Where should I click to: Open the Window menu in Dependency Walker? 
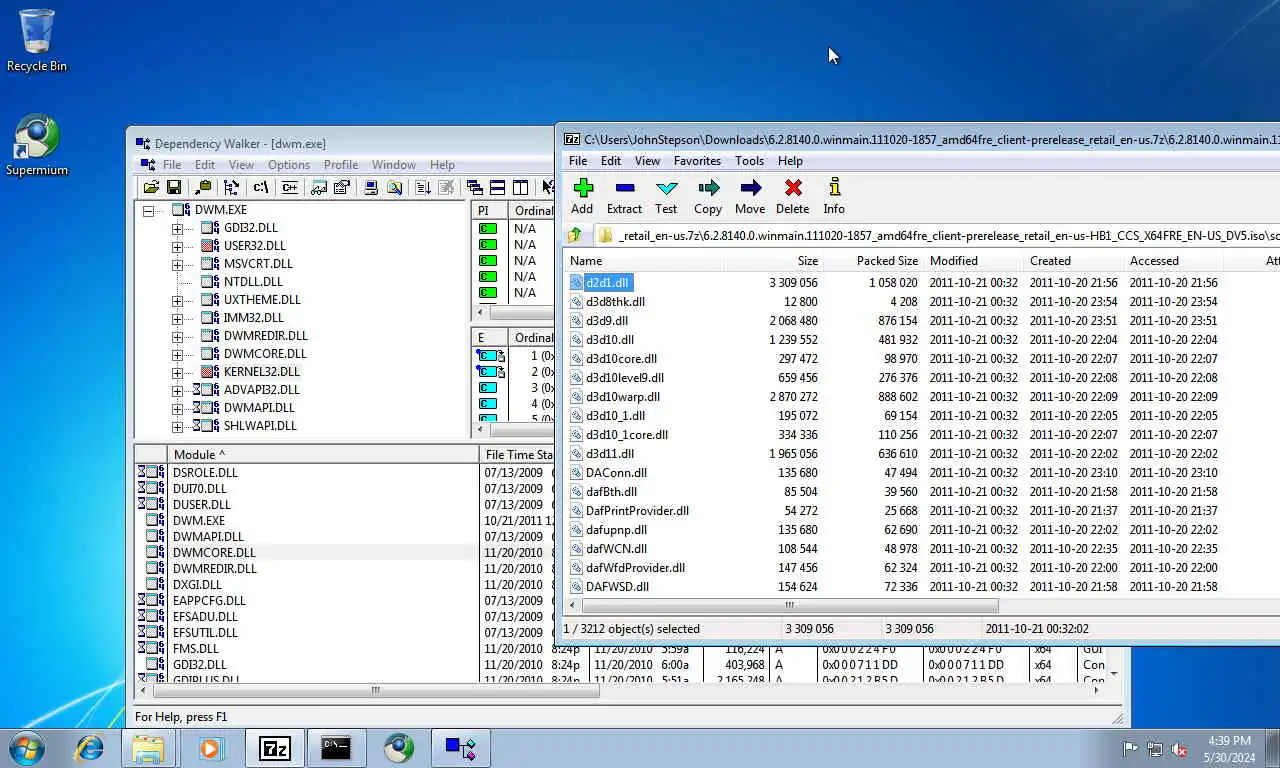pos(394,165)
